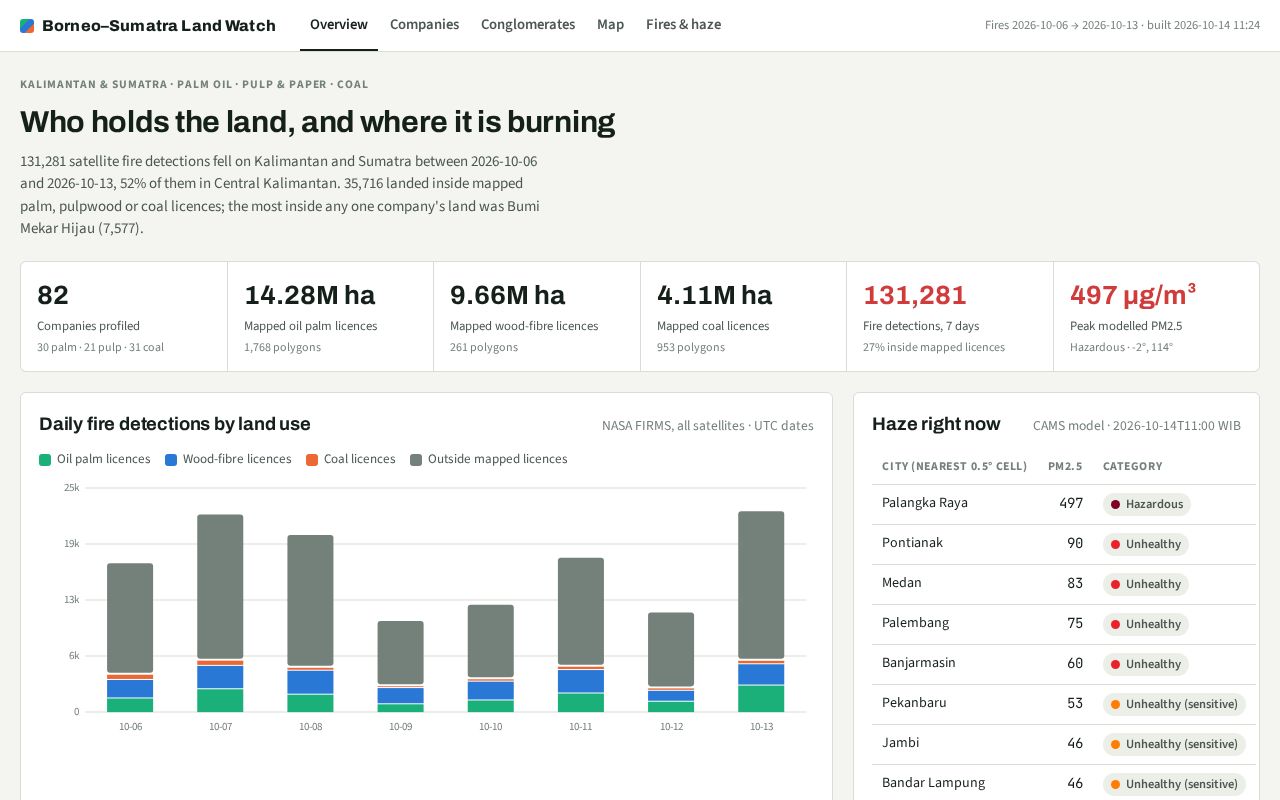Toggle the Wood-fibre licences legend swatch
The height and width of the screenshot is (800, 1280).
[x=171, y=460]
